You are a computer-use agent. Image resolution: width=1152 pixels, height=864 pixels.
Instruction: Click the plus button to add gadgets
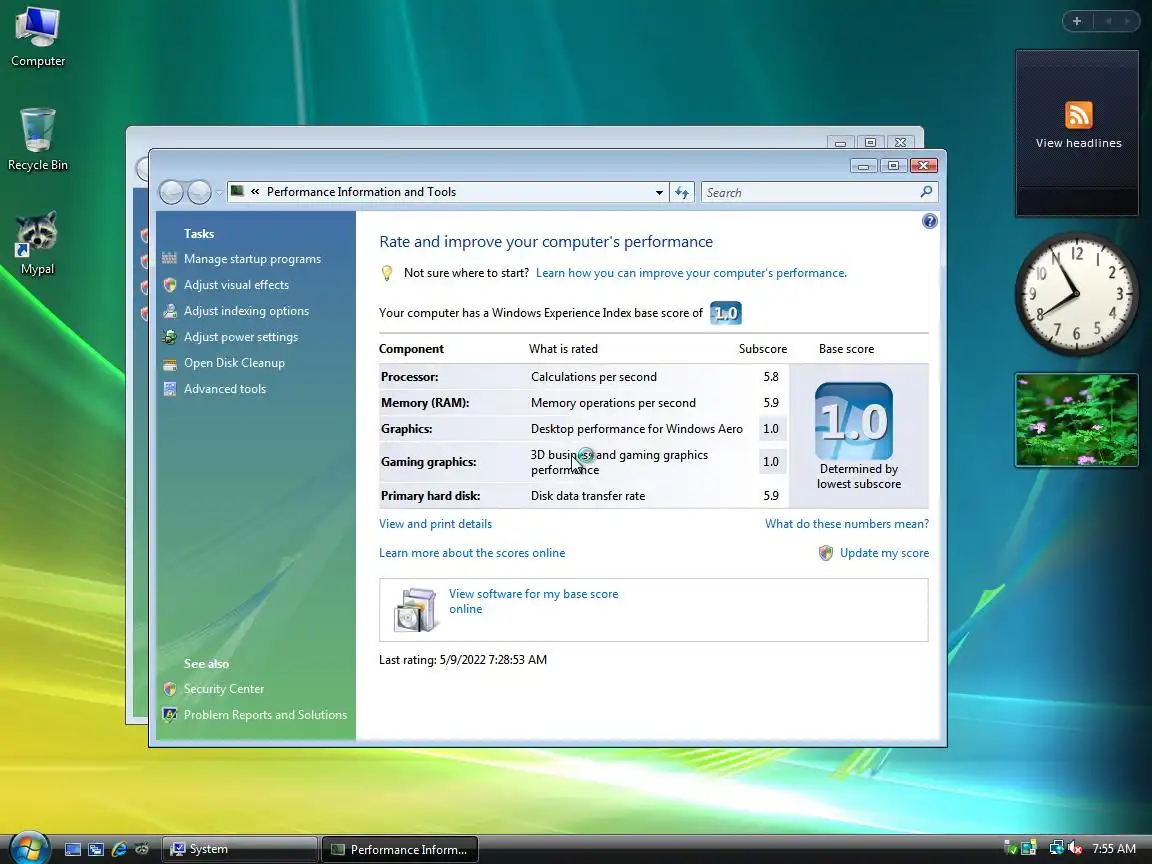coord(1077,21)
